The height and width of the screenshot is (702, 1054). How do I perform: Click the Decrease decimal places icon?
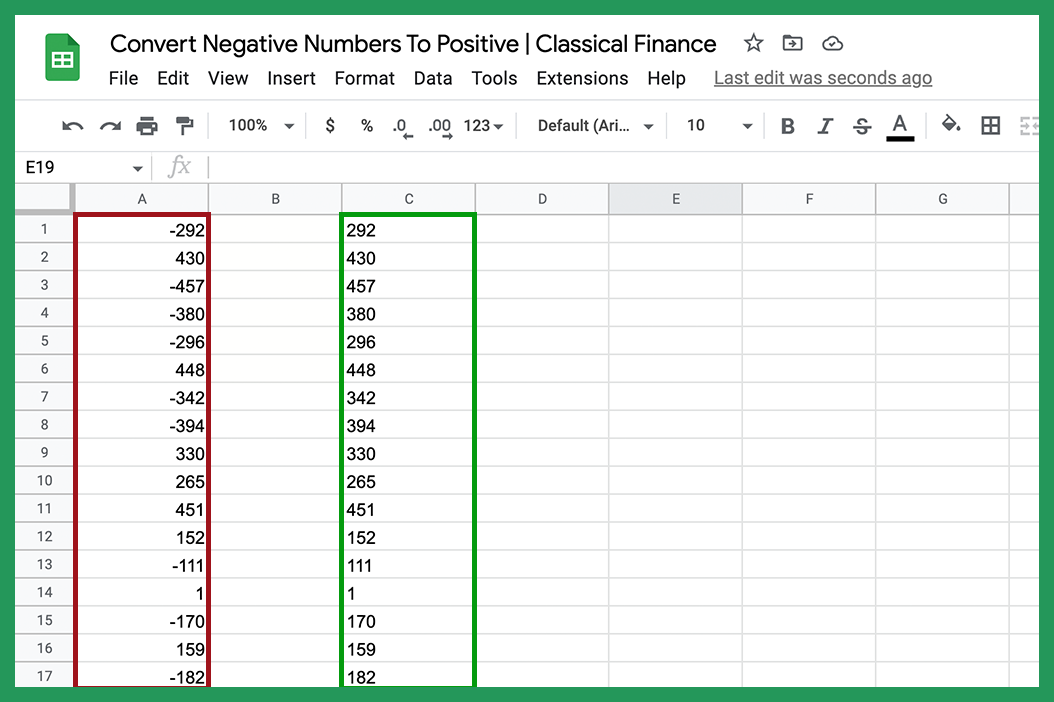[401, 125]
